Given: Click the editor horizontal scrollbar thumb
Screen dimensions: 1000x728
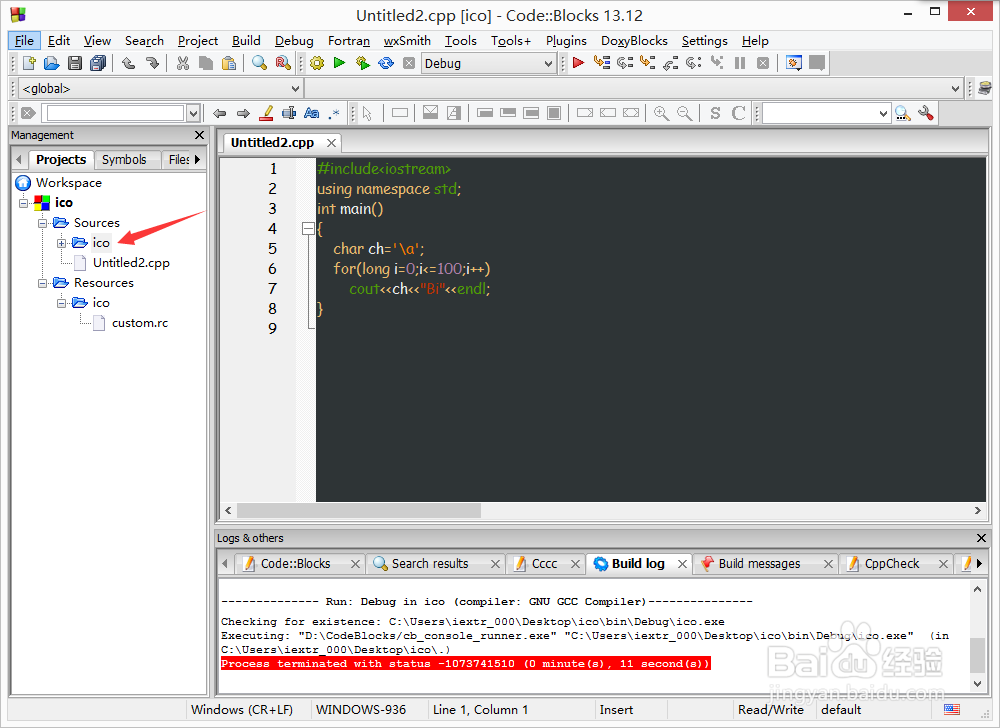Looking at the screenshot, I should tap(359, 511).
